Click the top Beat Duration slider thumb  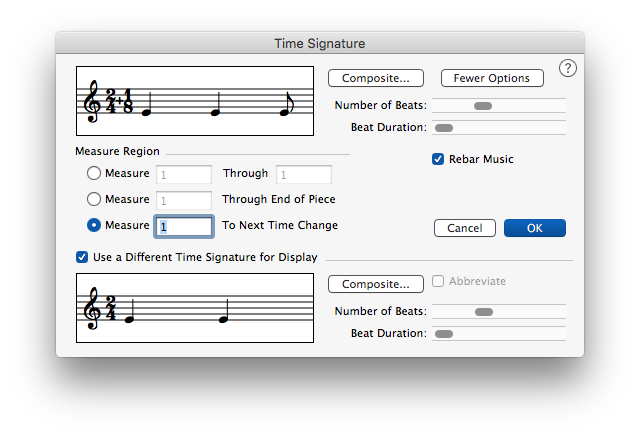pyautogui.click(x=445, y=128)
